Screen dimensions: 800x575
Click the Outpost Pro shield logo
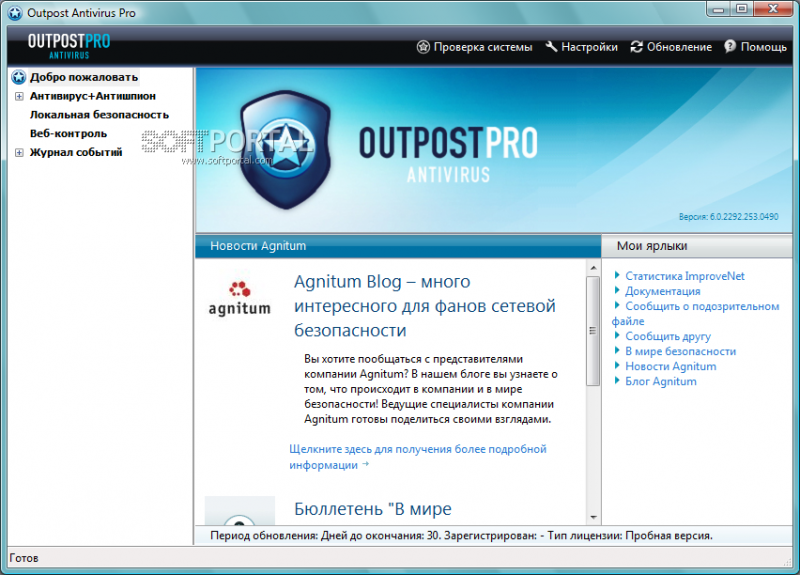click(x=286, y=149)
